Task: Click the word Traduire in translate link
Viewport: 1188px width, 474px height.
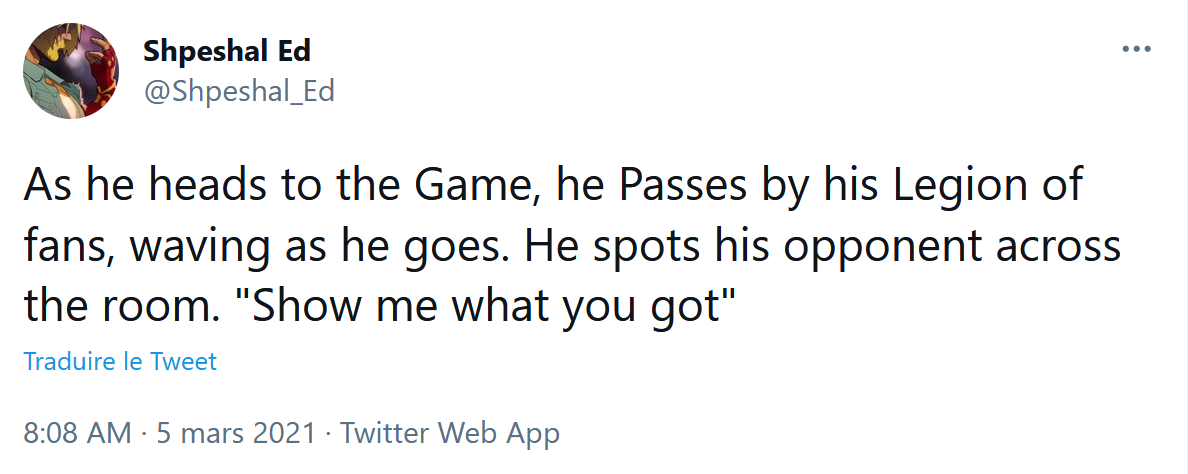Action: pyautogui.click(x=70, y=361)
